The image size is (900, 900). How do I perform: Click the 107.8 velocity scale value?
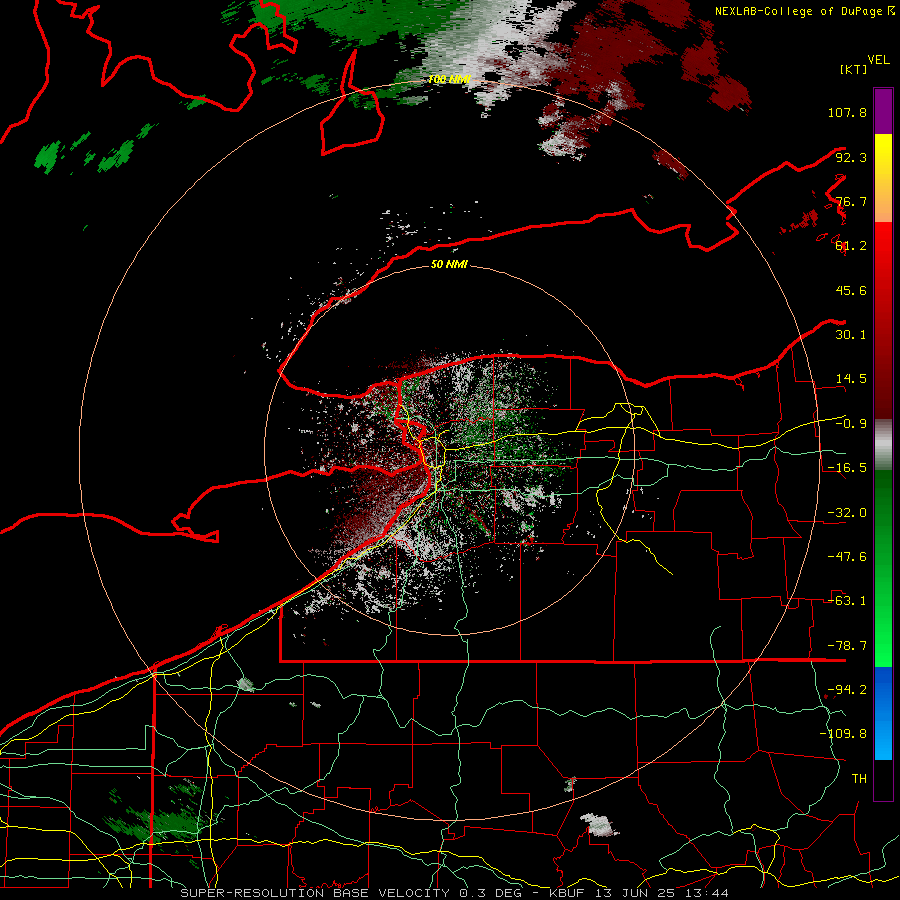tap(847, 112)
